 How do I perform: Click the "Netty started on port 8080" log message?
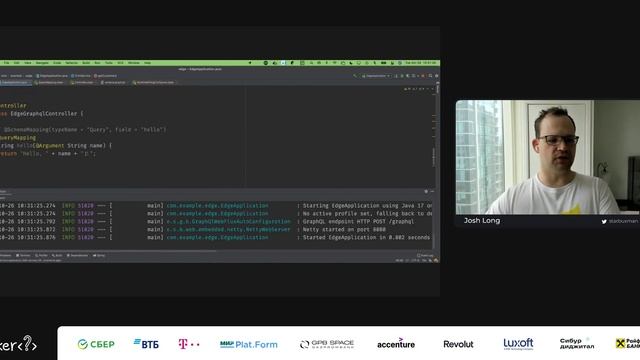[344, 229]
